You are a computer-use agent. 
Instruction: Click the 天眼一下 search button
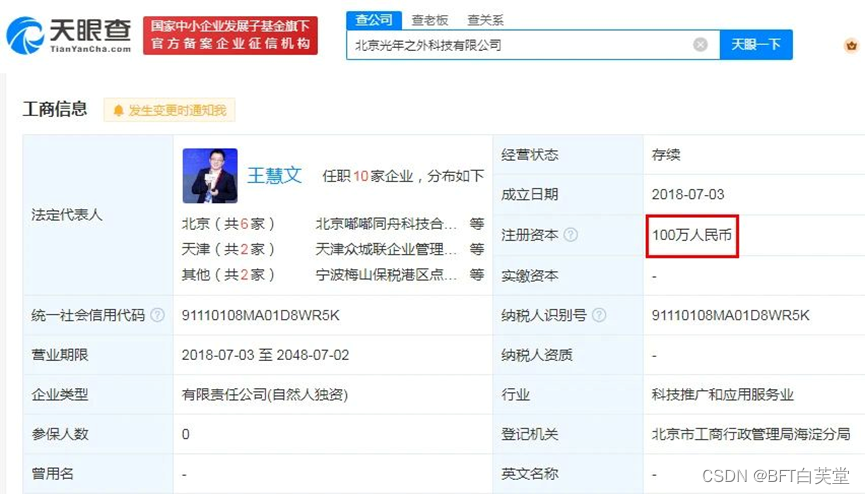(756, 45)
